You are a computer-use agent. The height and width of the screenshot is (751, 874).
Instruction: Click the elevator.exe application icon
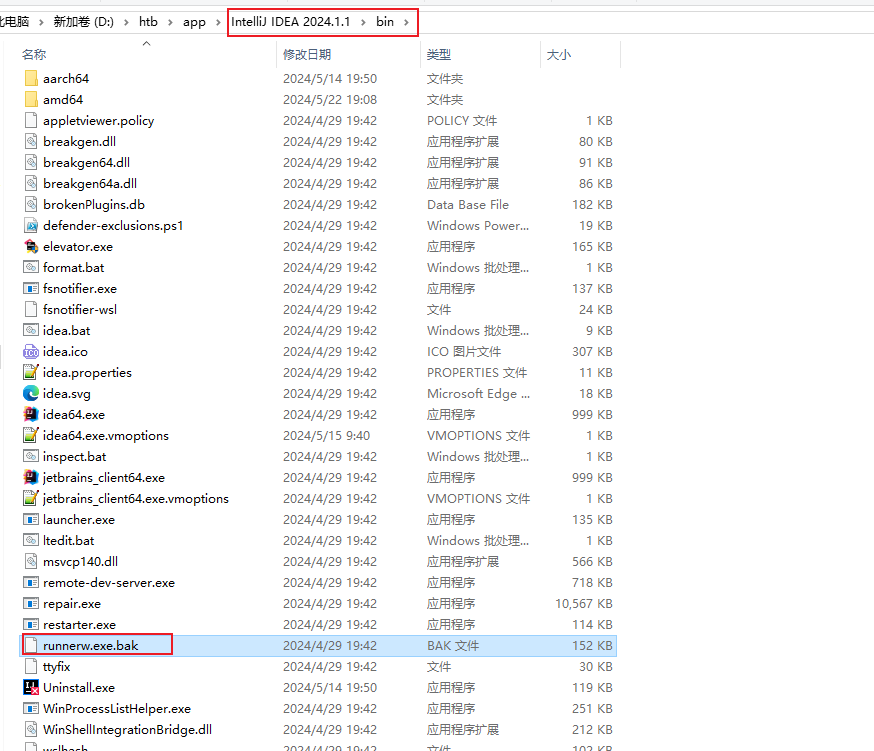pyautogui.click(x=31, y=246)
